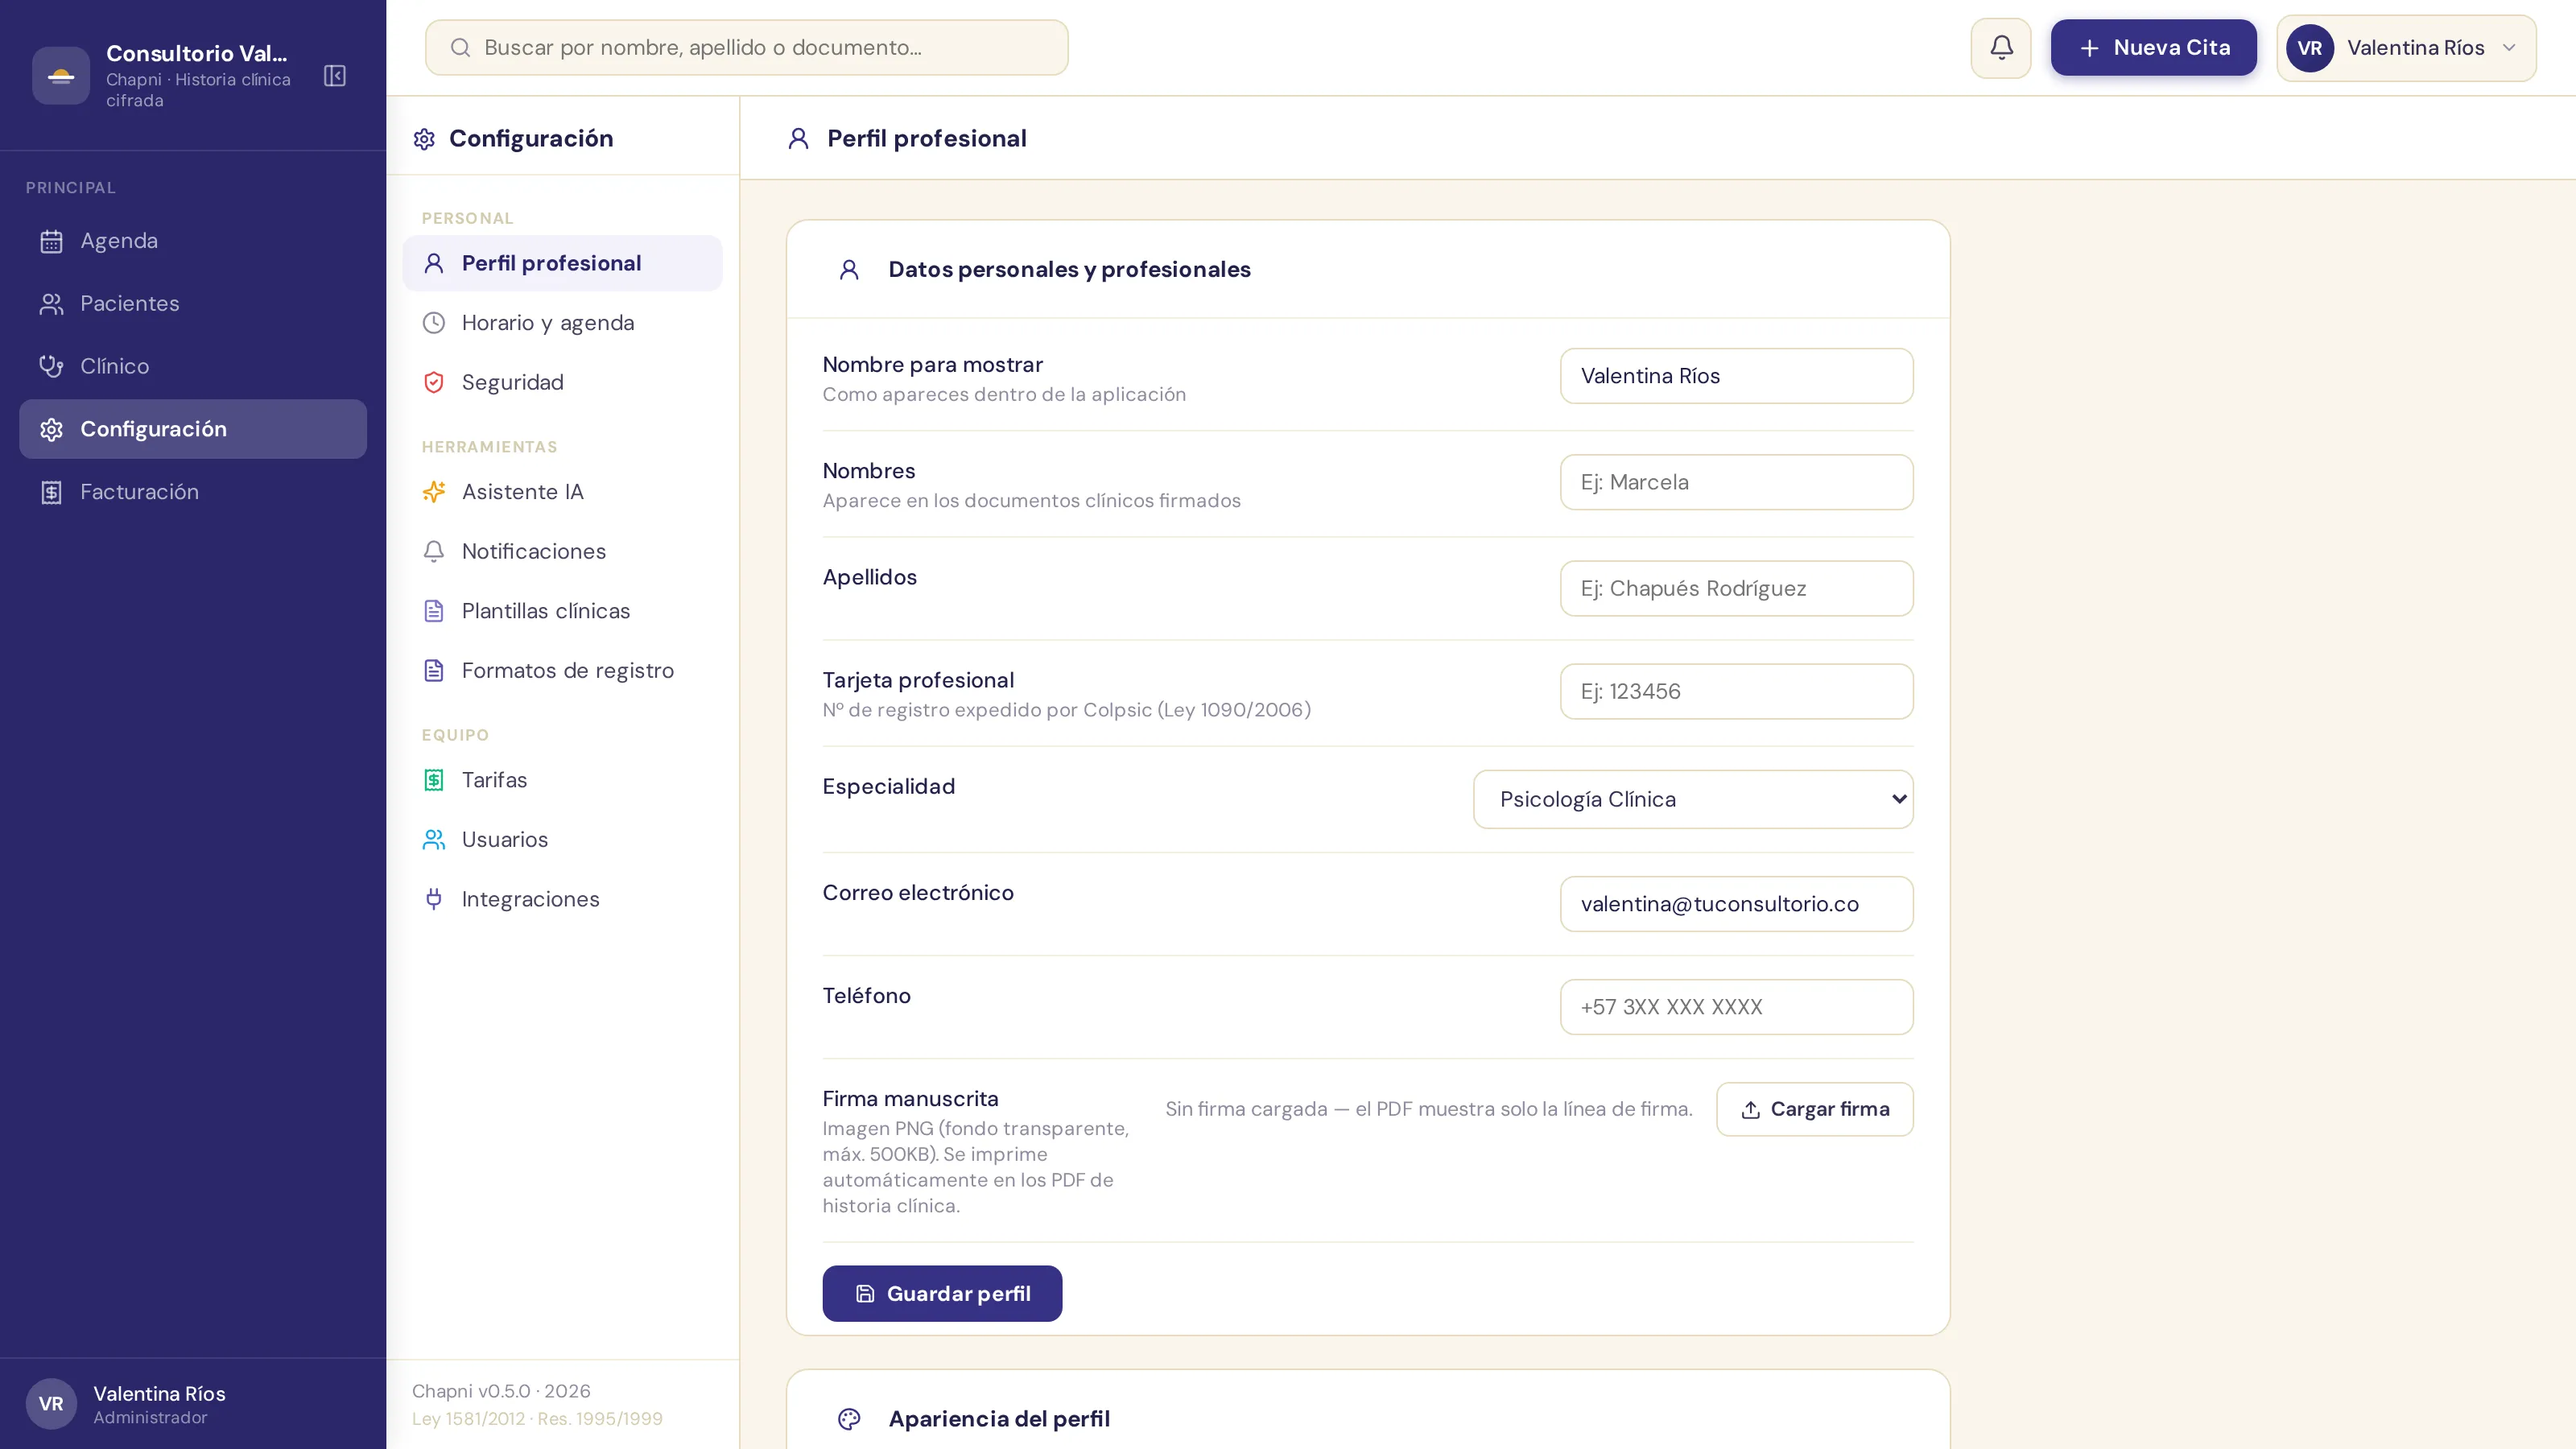Click the Consultorio logo icon
Viewport: 2576px width, 1449px height.
pyautogui.click(x=61, y=76)
